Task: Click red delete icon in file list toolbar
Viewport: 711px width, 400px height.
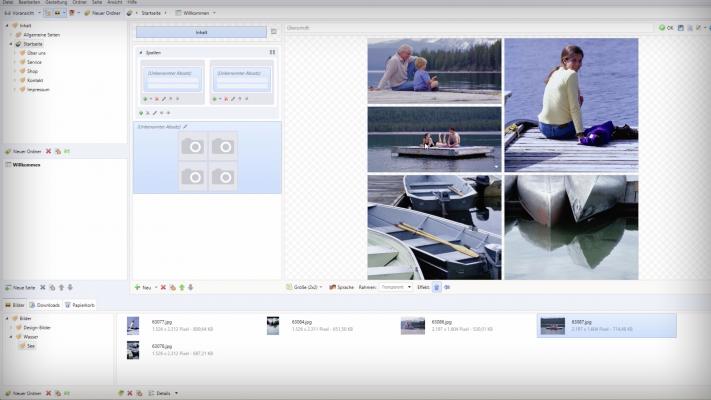Action: coord(129,393)
